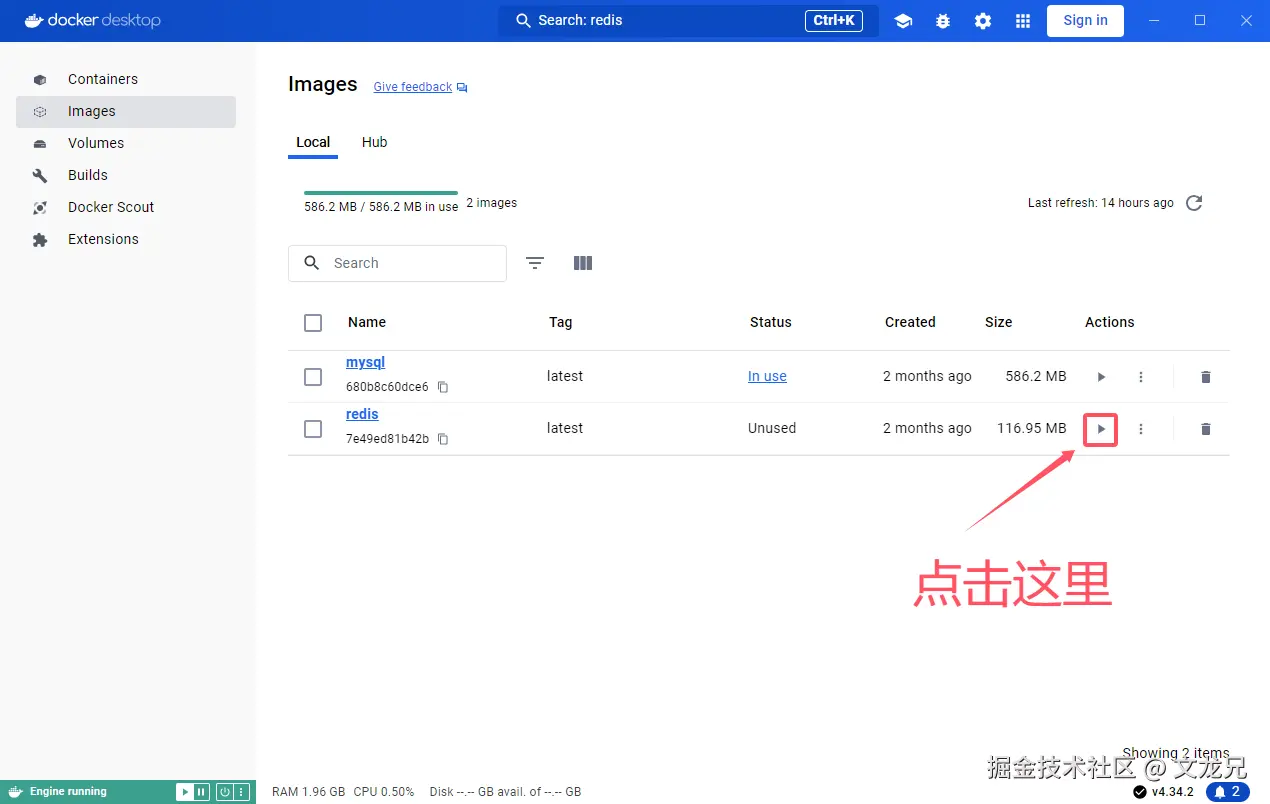Screen dimensions: 1270x804
Task: Open the column display settings icon
Action: click(x=583, y=263)
